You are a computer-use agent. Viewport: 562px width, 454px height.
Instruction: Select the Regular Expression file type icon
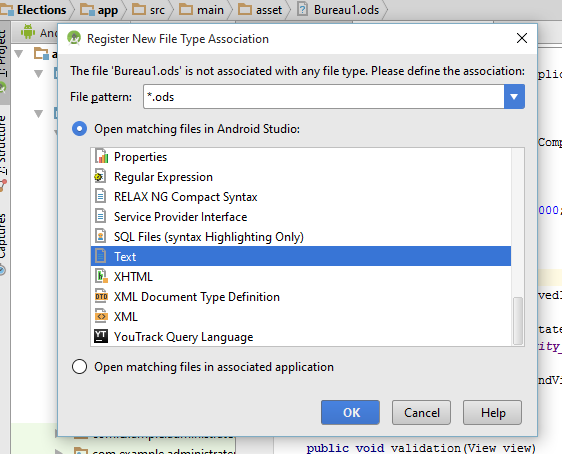pos(100,177)
